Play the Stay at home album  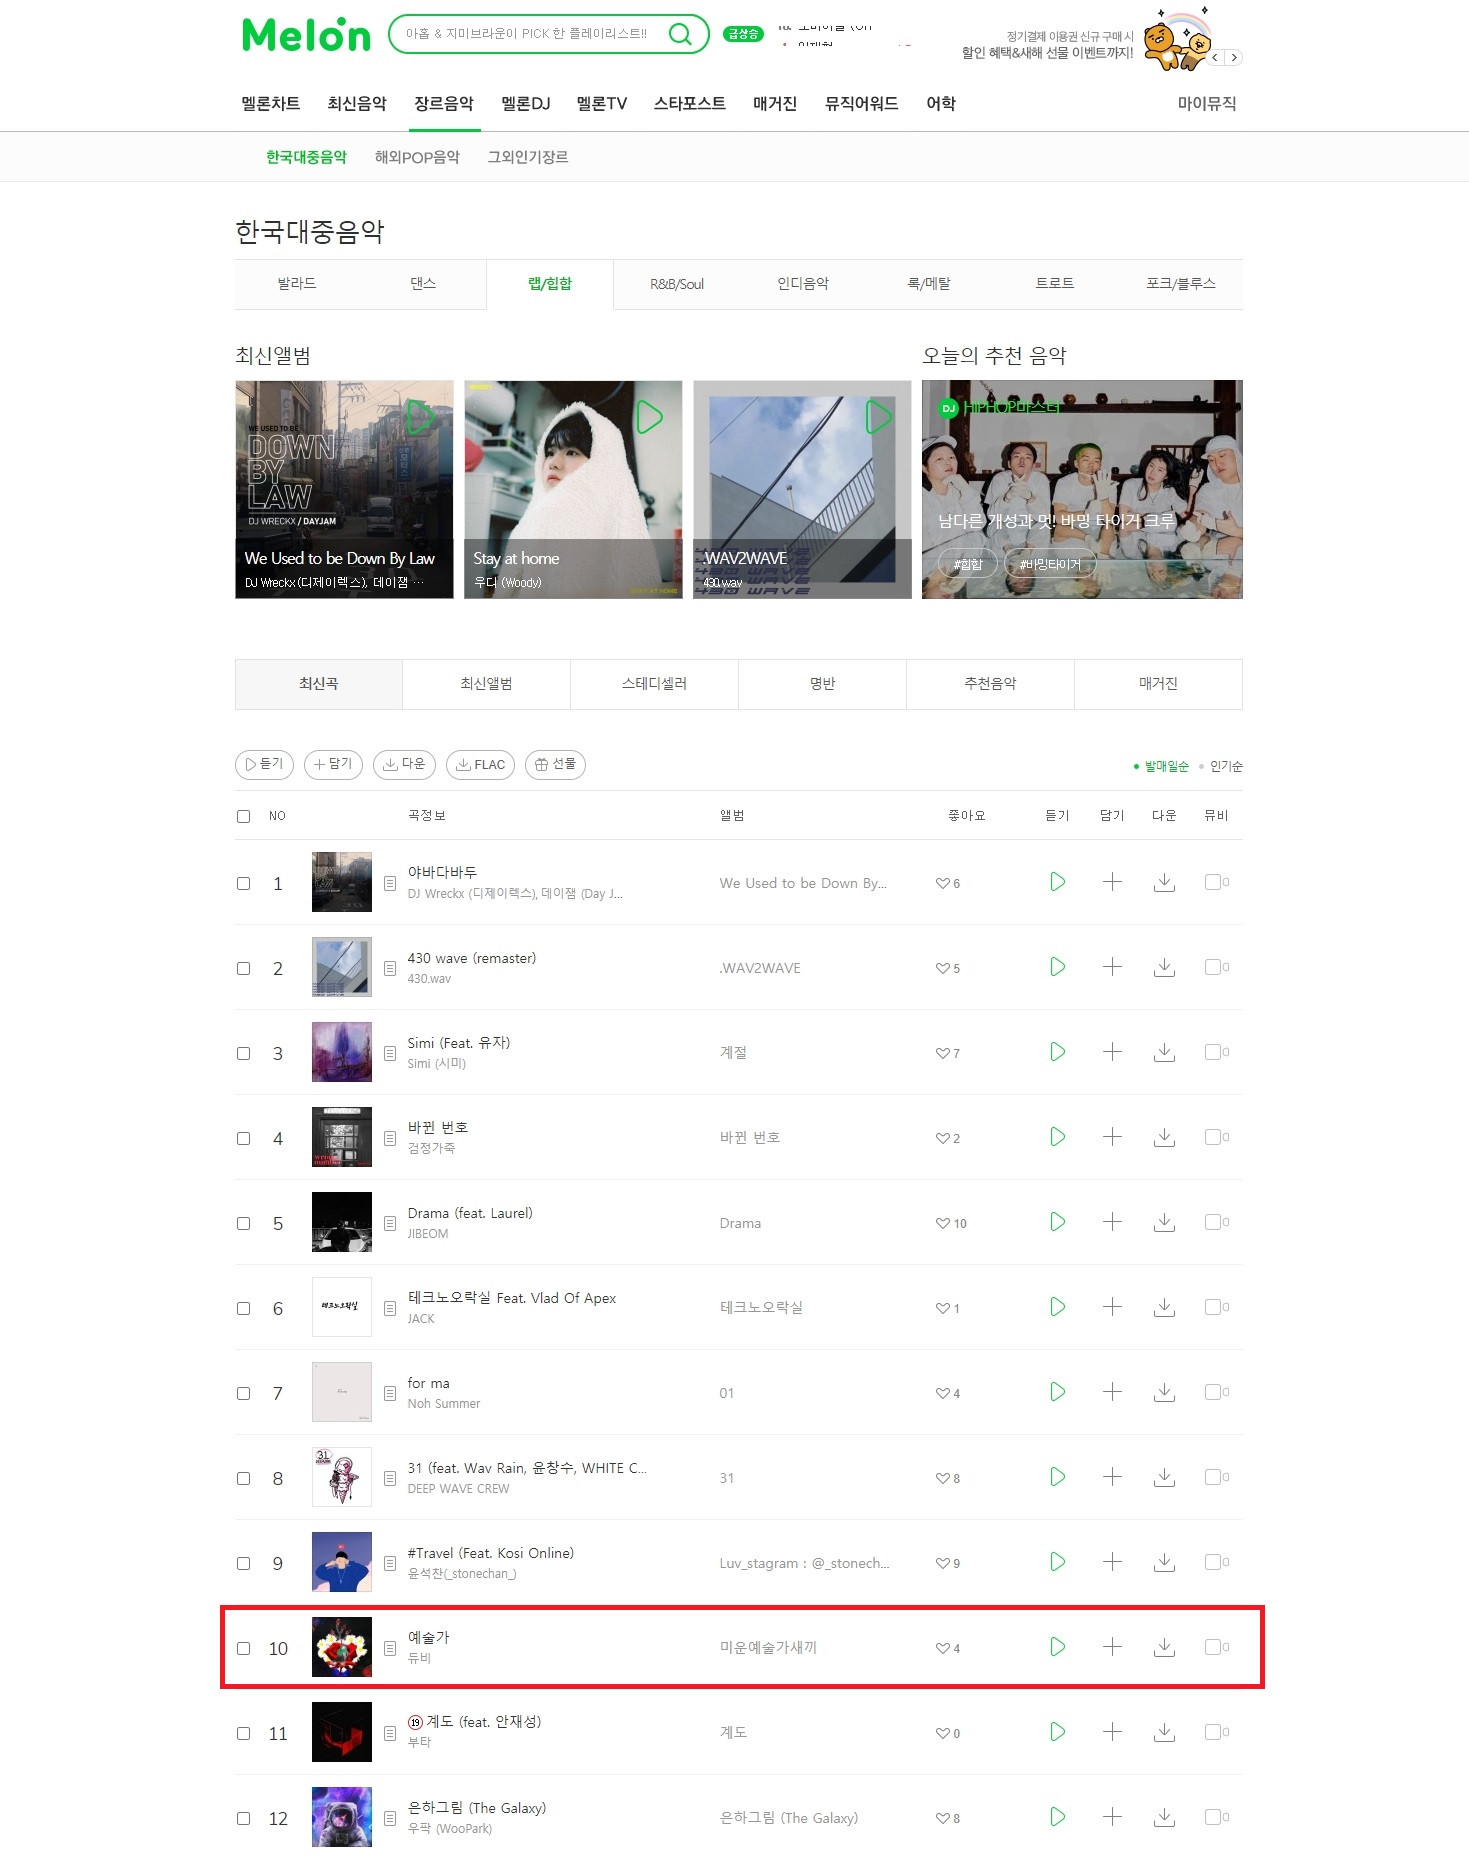(649, 417)
